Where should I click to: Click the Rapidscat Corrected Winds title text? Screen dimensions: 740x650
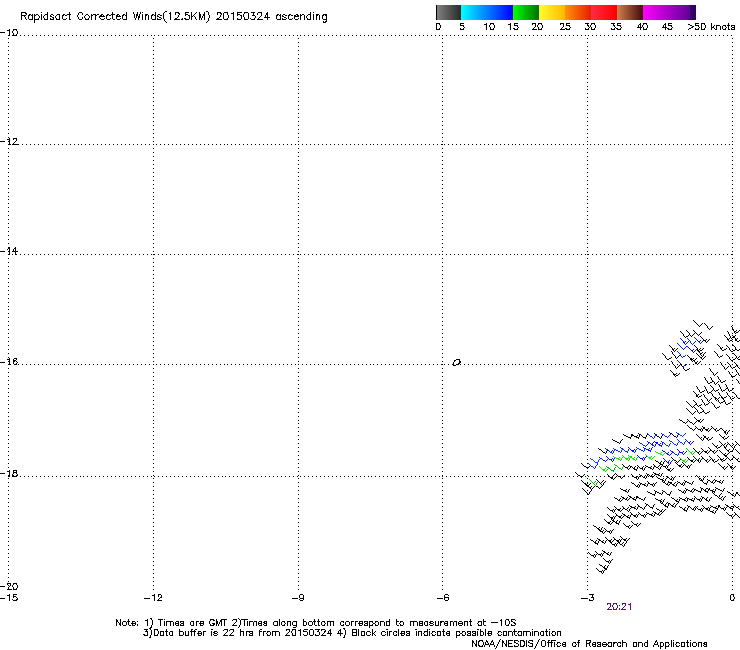coord(174,17)
